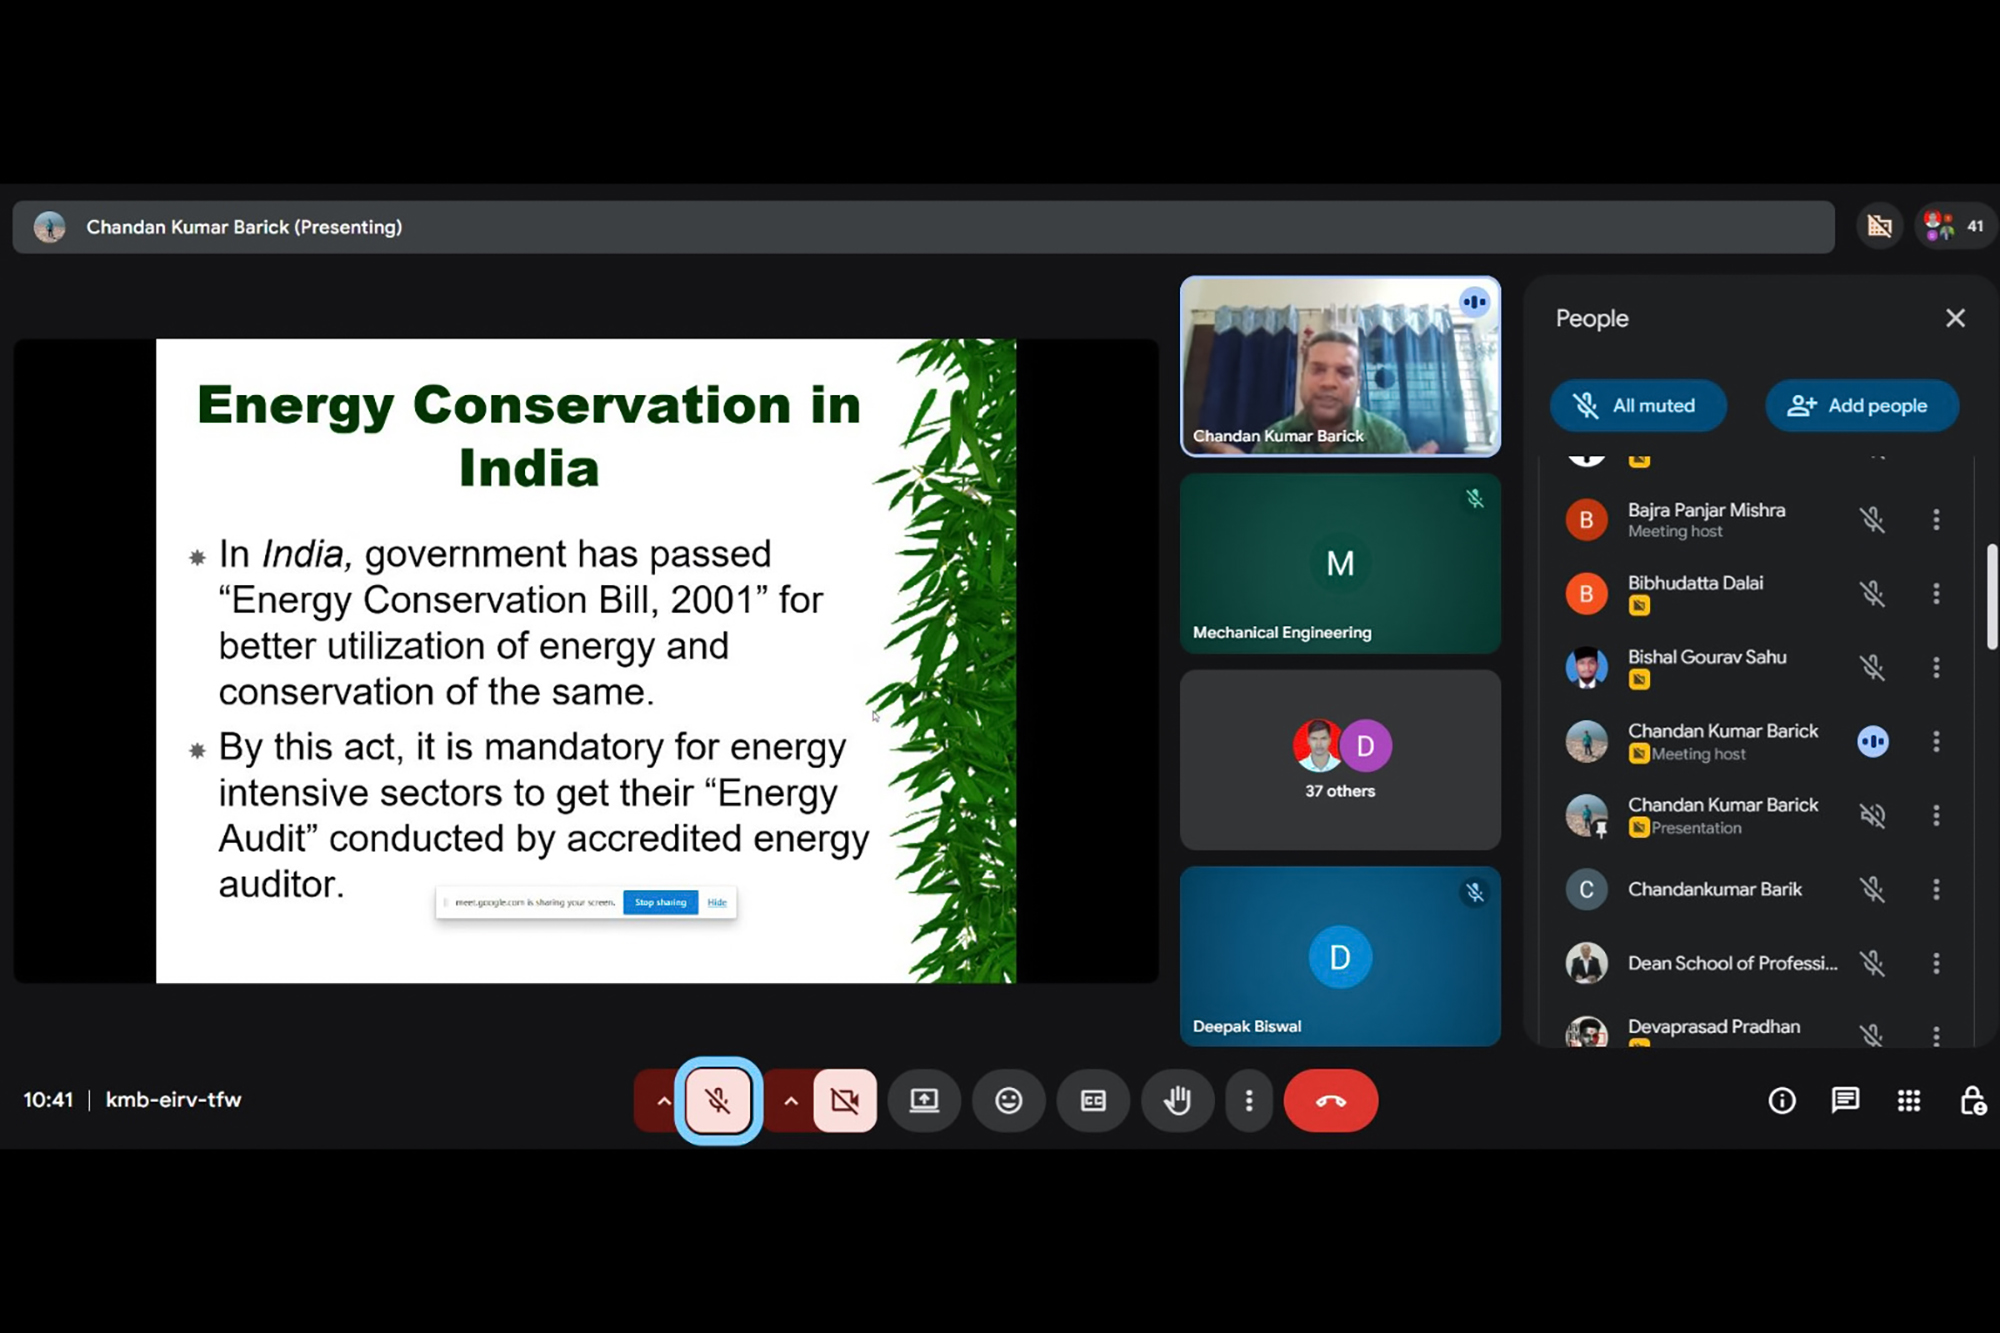The height and width of the screenshot is (1333, 2000).
Task: Open the emoji reactions button
Action: (x=1008, y=1101)
